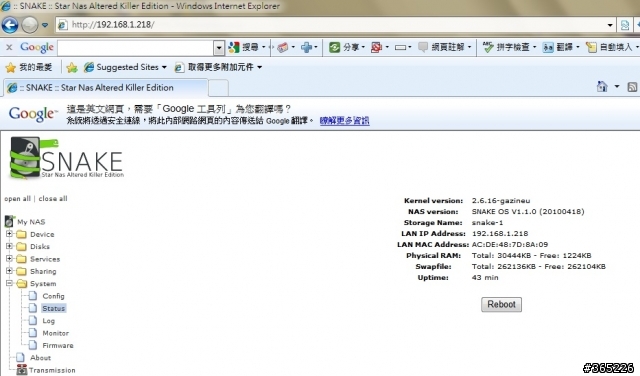The image size is (640, 376).
Task: Click the Device folder icon
Action: click(x=21, y=234)
